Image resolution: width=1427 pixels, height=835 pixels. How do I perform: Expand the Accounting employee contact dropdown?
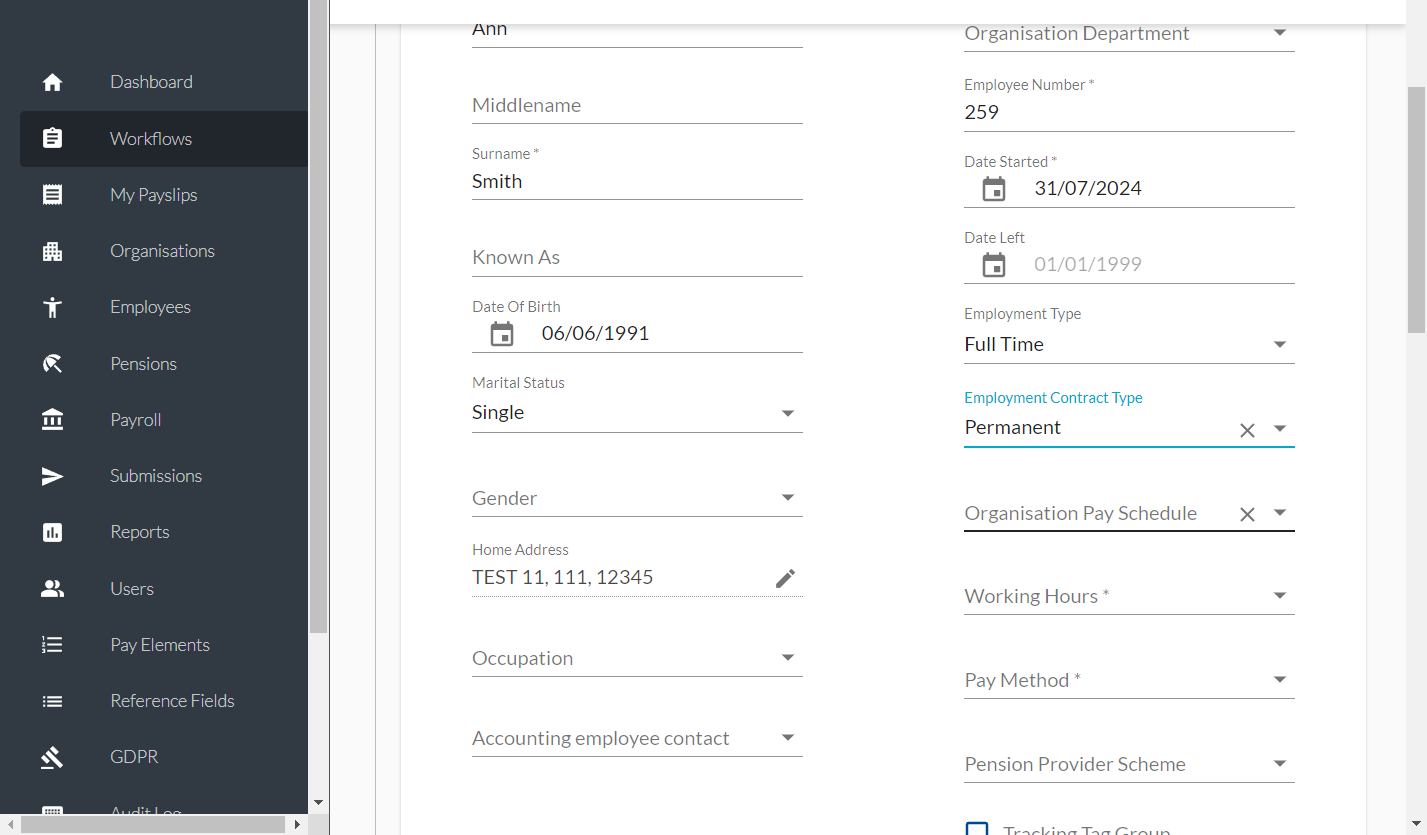click(x=788, y=738)
